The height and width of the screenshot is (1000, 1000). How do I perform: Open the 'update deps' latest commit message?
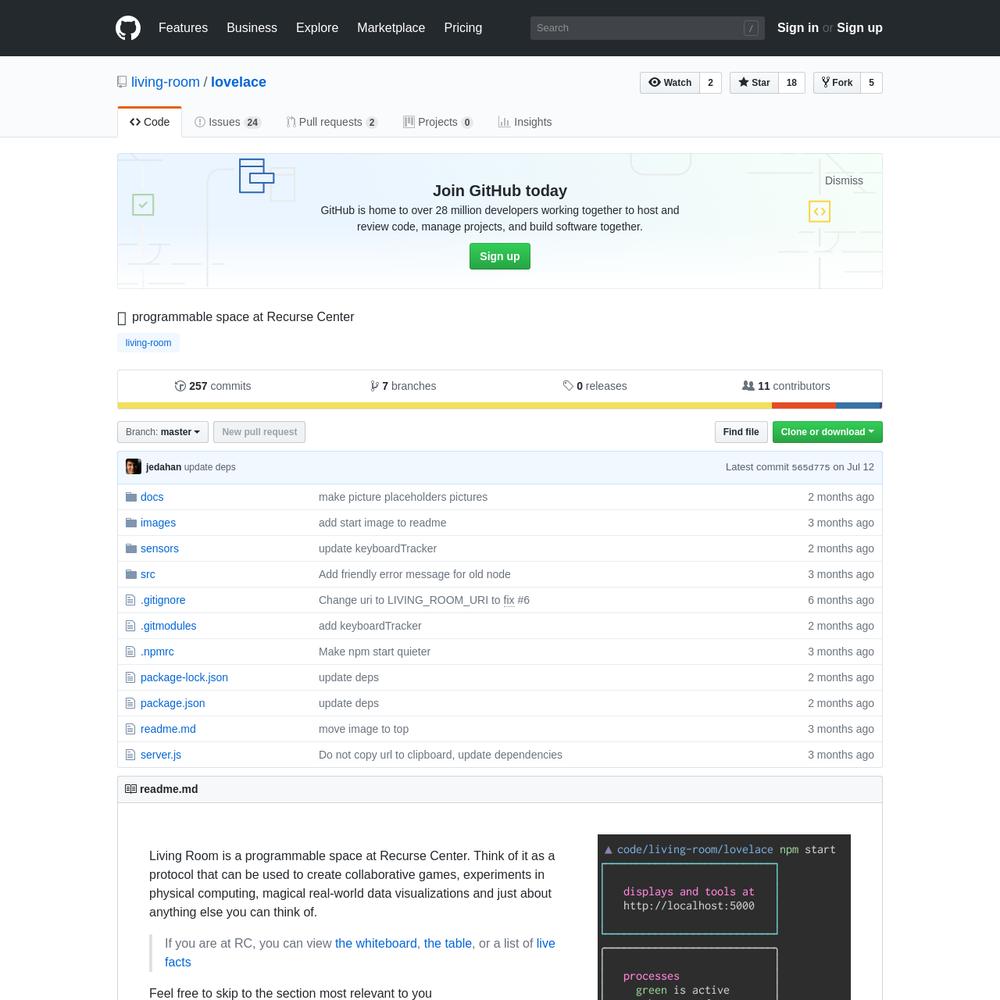(210, 467)
